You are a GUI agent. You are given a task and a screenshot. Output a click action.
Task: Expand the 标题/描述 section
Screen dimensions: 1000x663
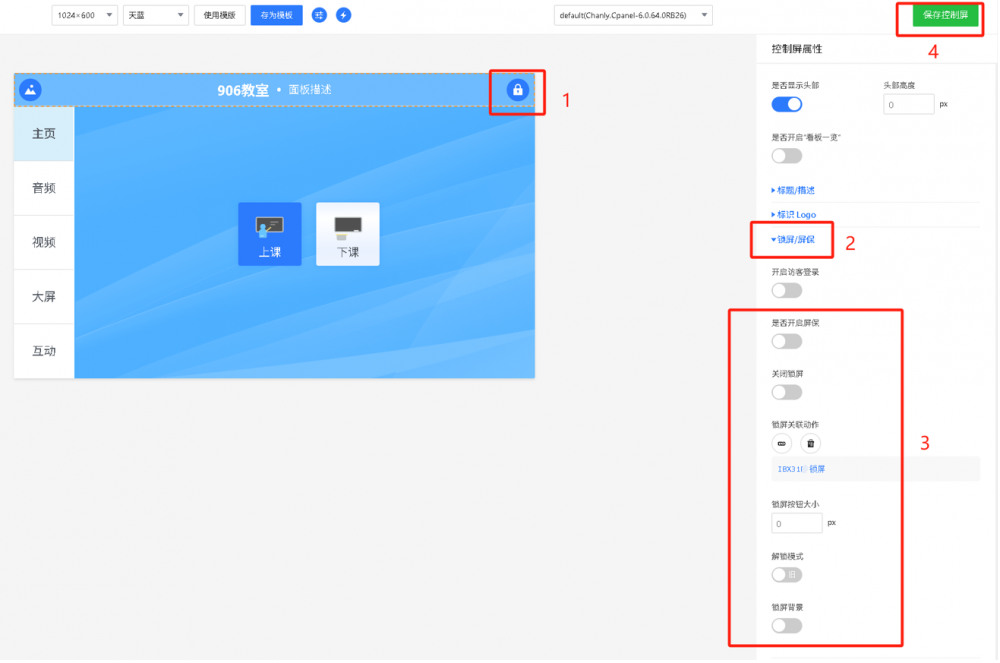point(795,190)
